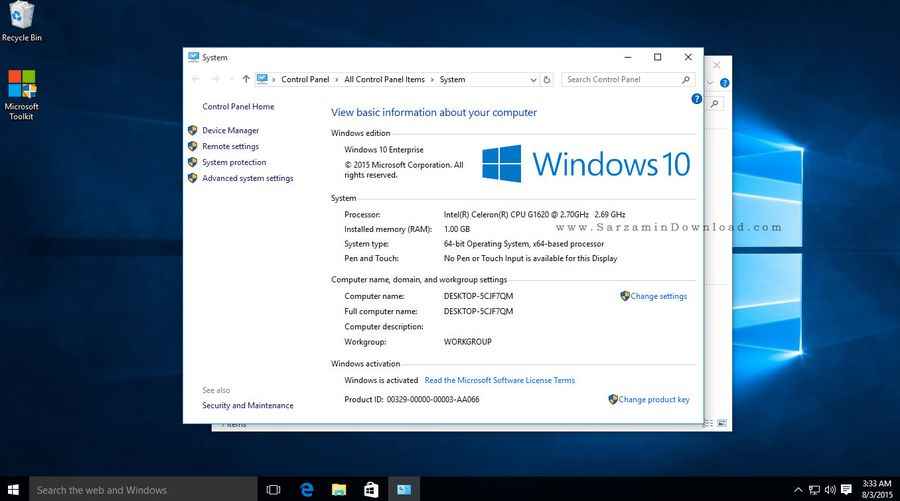The width and height of the screenshot is (900, 501).
Task: Open the taskbar clock showing 3:33 AM
Action: 876,489
